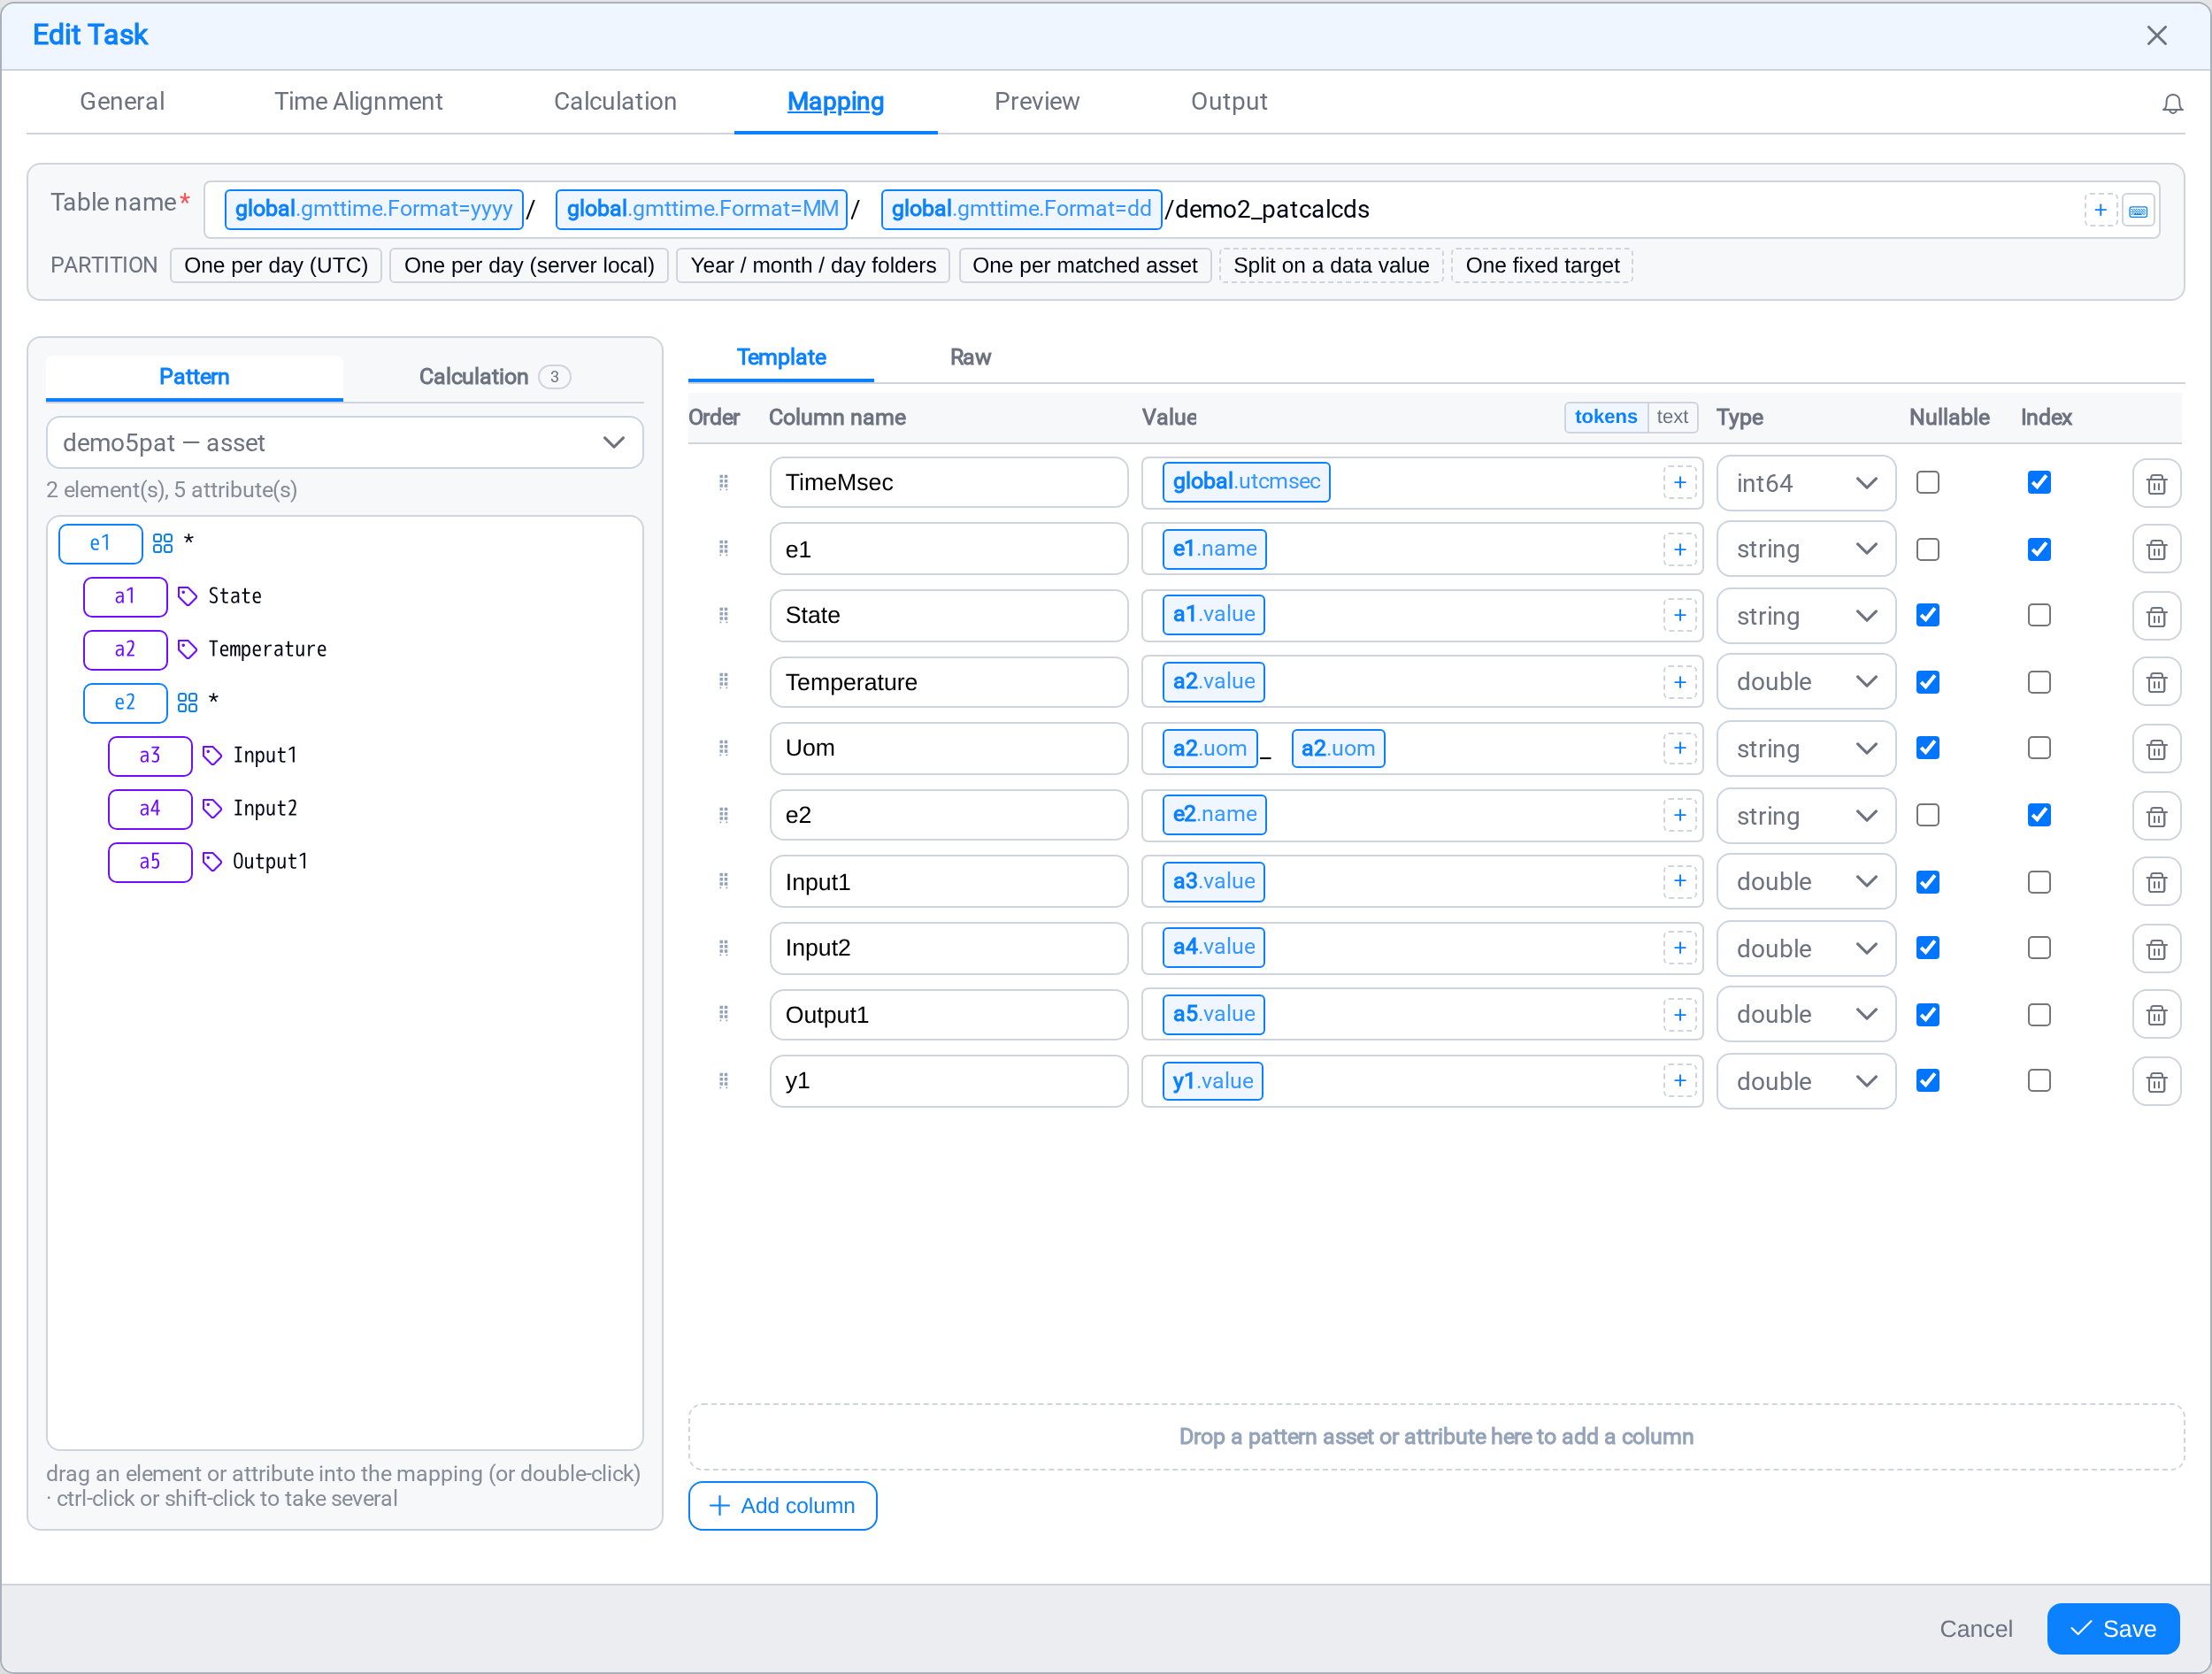This screenshot has height=1674, width=2212.
Task: Add token to Uom value field
Action: 1680,748
